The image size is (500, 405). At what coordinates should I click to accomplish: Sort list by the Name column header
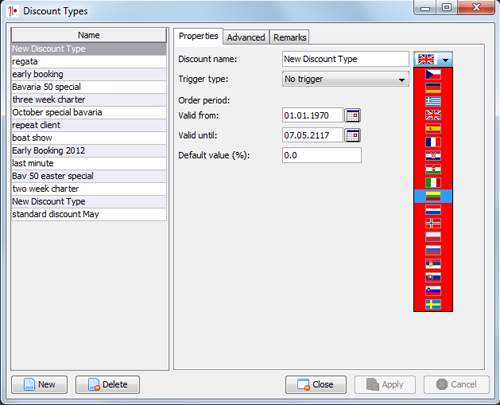pos(89,35)
